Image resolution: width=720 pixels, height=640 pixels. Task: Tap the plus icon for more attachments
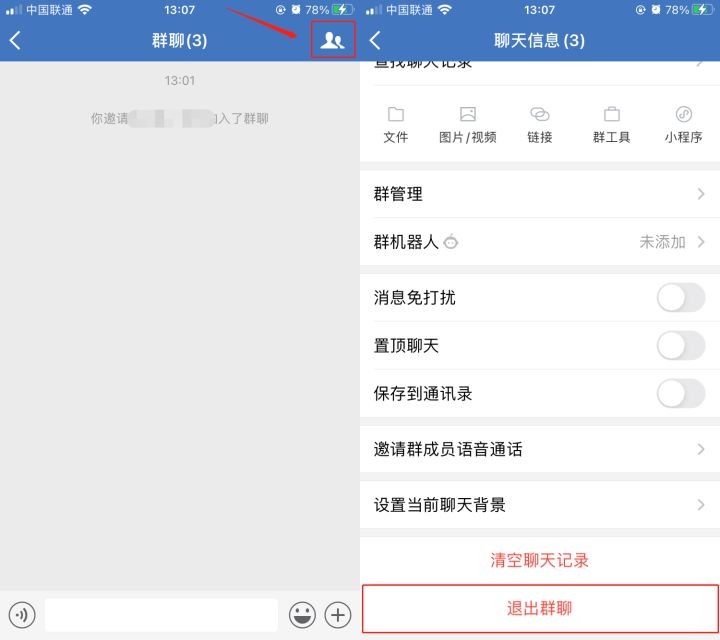click(338, 615)
